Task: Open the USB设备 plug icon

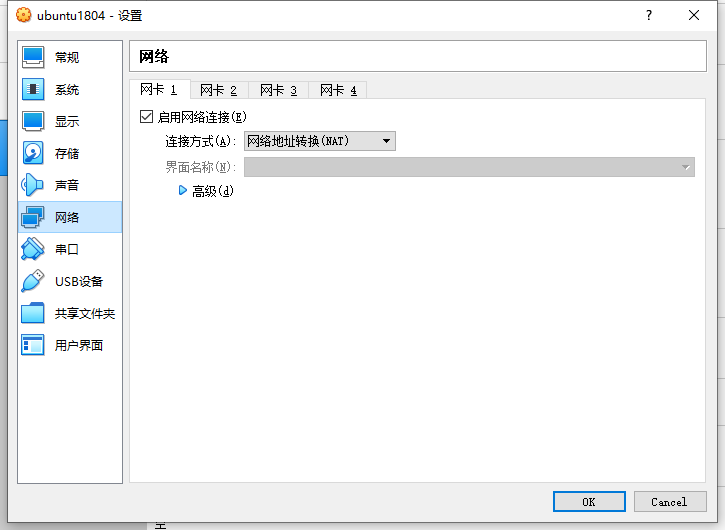Action: point(33,281)
